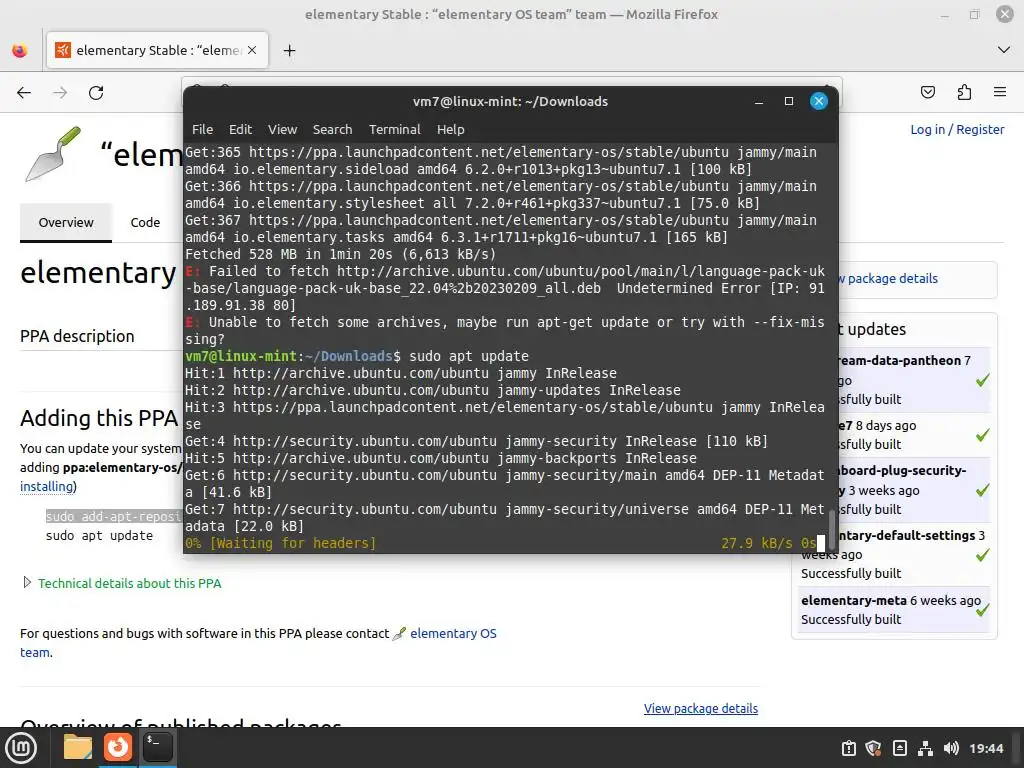
Task: Close the Firefox window
Action: 1004,14
